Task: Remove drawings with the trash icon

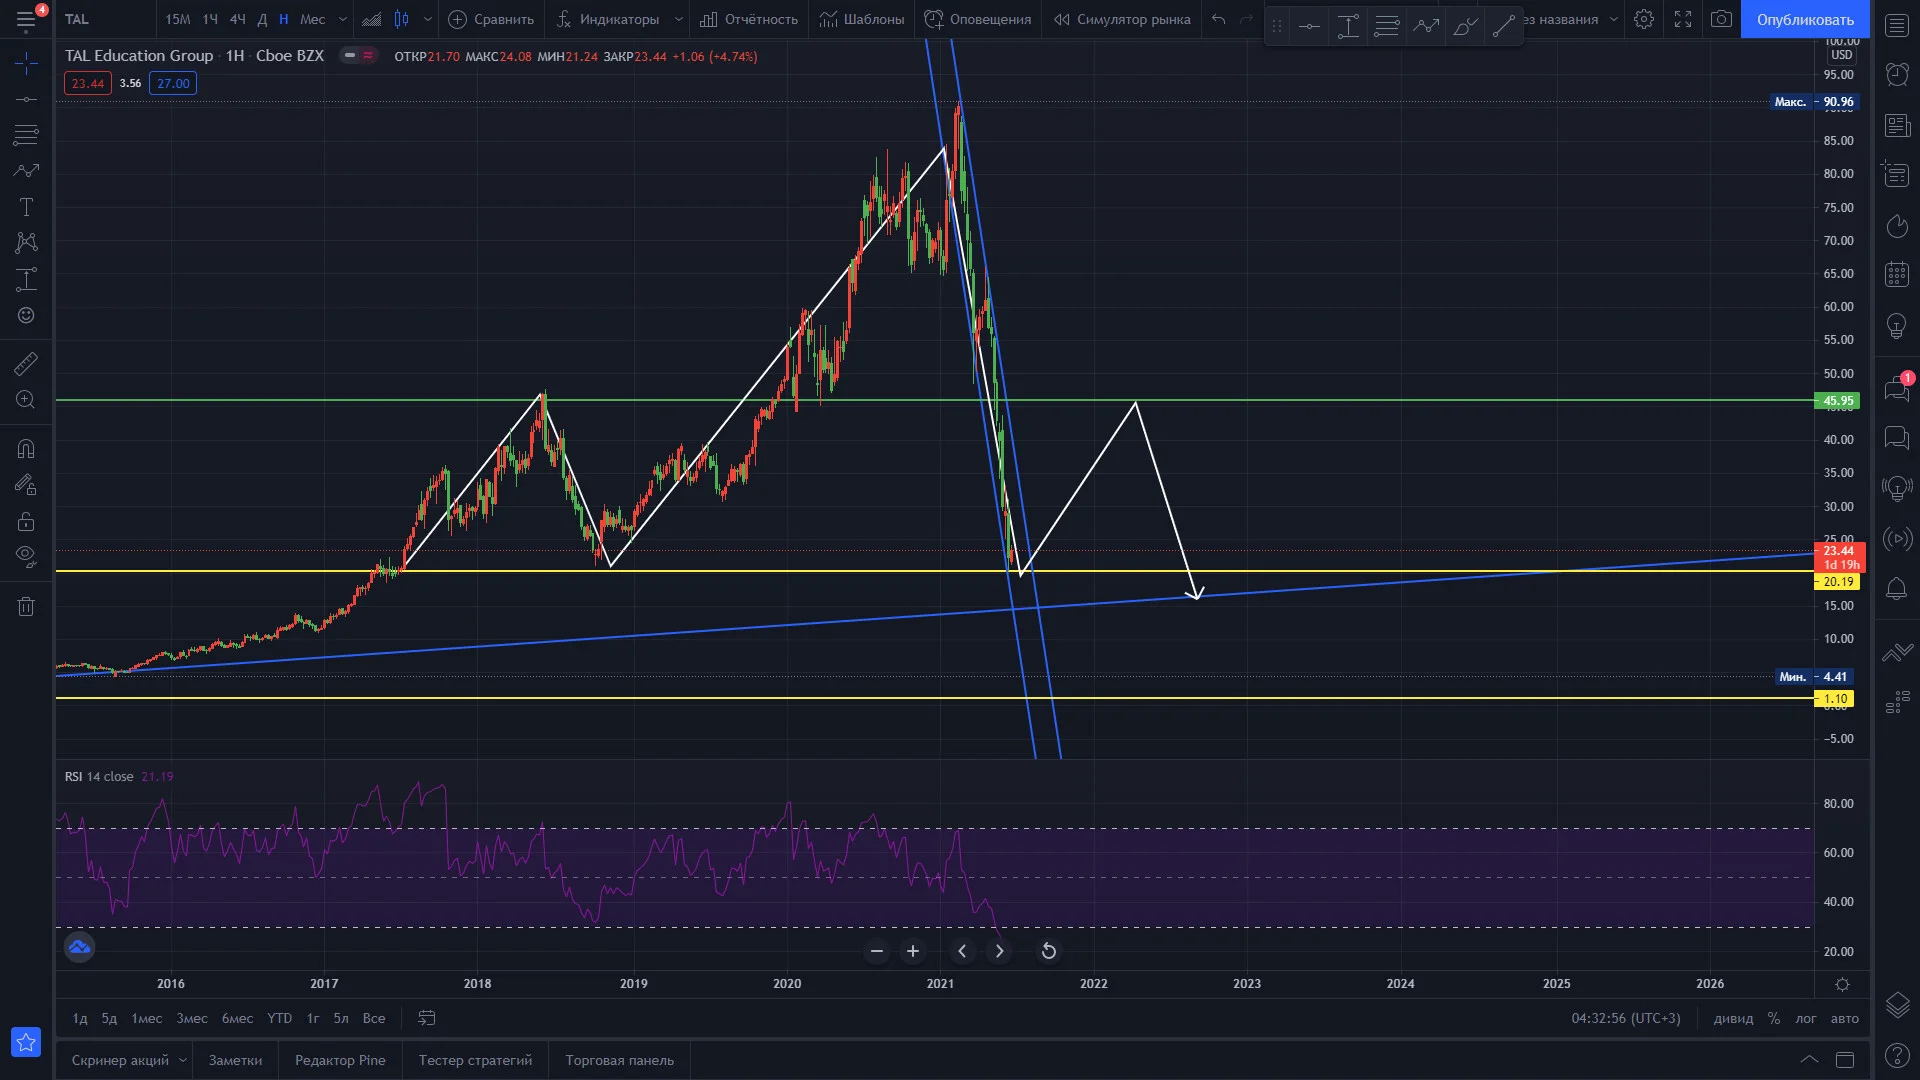Action: [26, 606]
